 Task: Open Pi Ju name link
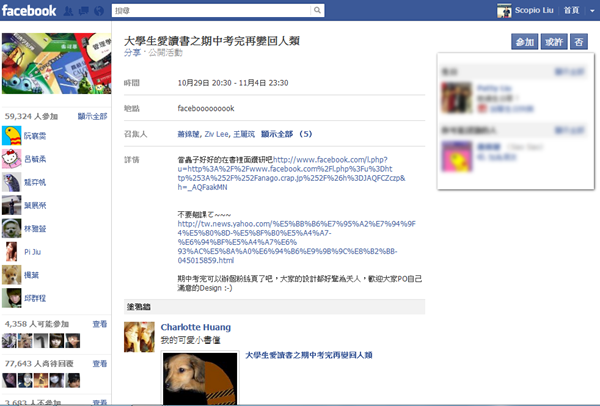33,252
